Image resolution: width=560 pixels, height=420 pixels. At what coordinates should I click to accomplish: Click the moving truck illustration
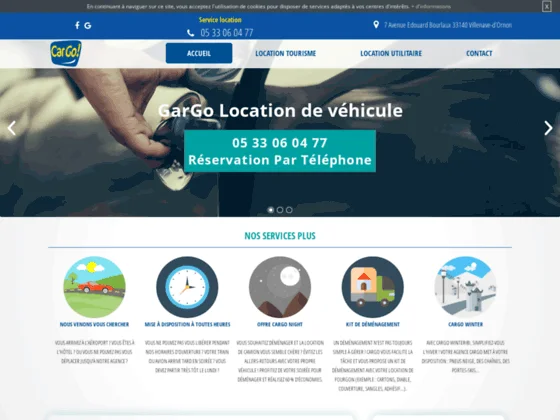tap(372, 287)
